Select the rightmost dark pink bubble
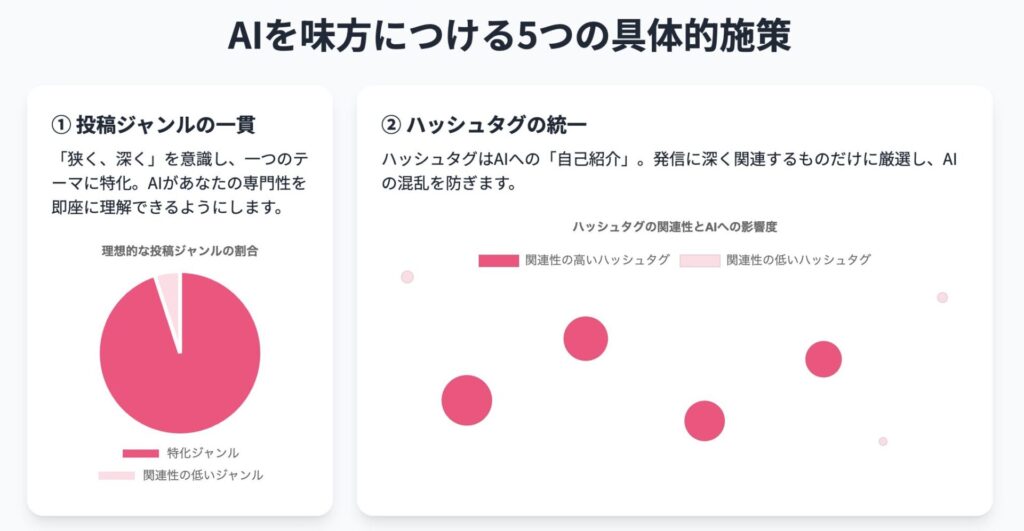Screen dimensions: 1024x531 pos(823,359)
